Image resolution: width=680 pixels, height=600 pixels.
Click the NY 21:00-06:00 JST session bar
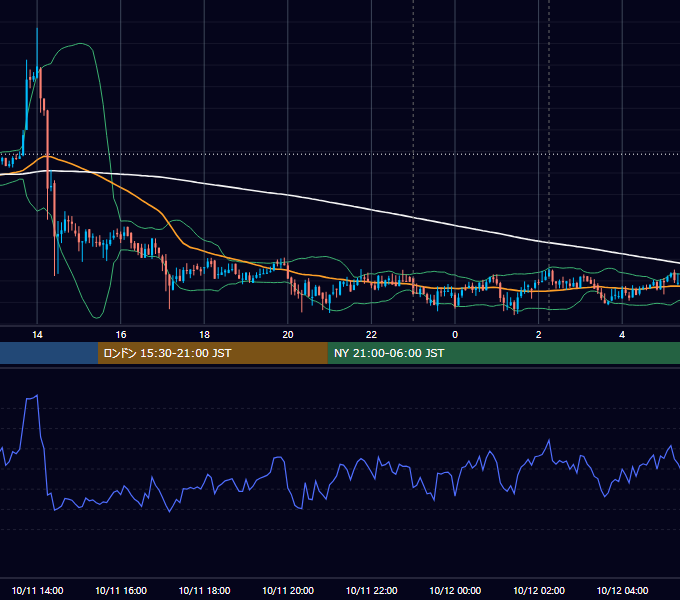tap(503, 353)
